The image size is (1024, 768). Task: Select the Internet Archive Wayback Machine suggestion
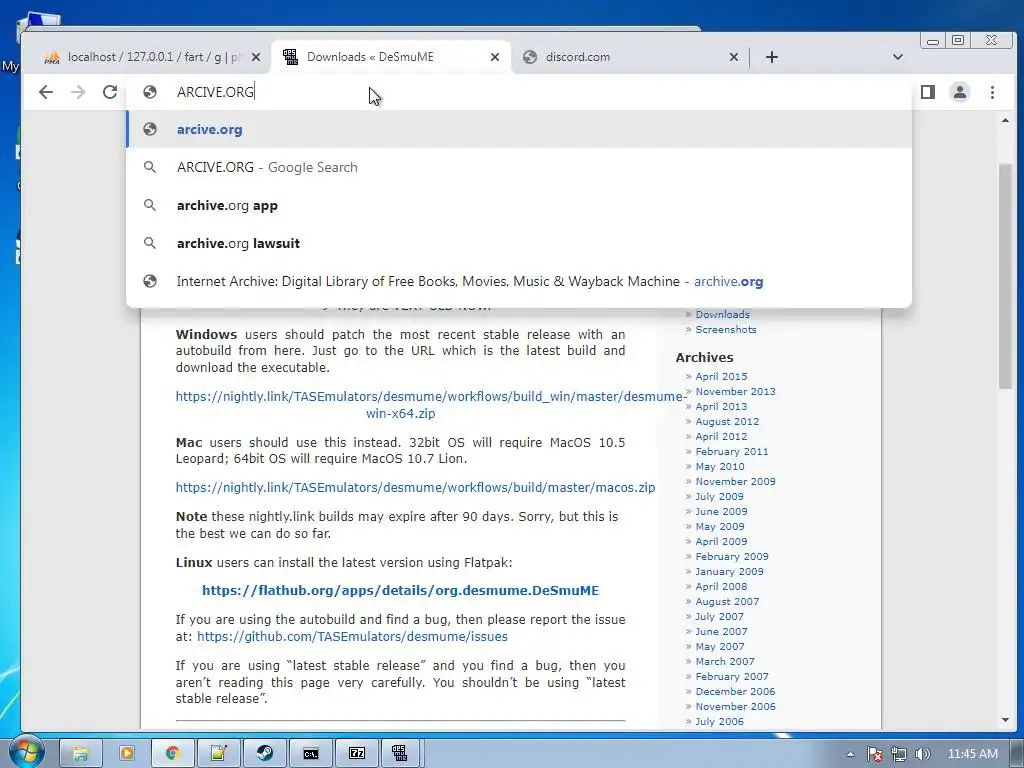519,281
